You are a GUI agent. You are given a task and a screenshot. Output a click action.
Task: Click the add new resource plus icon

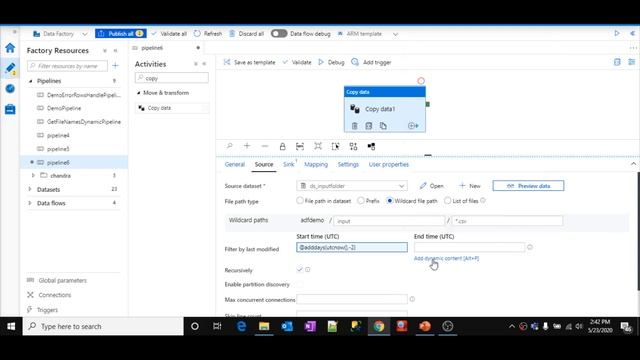[x=115, y=65]
